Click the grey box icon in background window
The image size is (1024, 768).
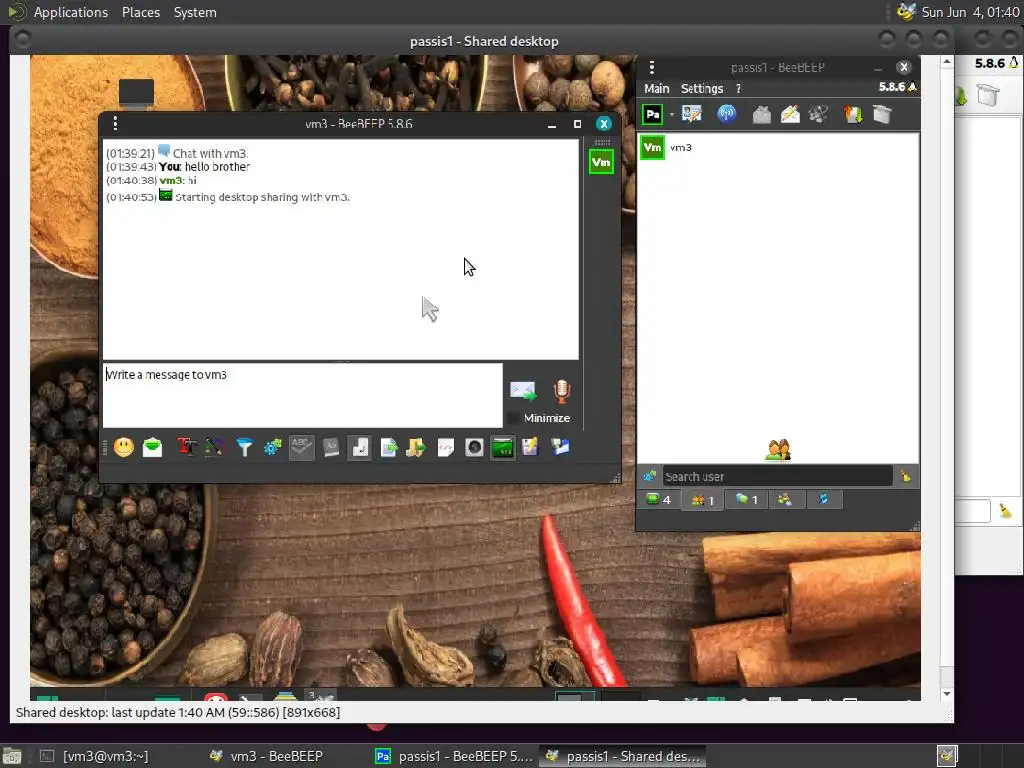pos(988,95)
